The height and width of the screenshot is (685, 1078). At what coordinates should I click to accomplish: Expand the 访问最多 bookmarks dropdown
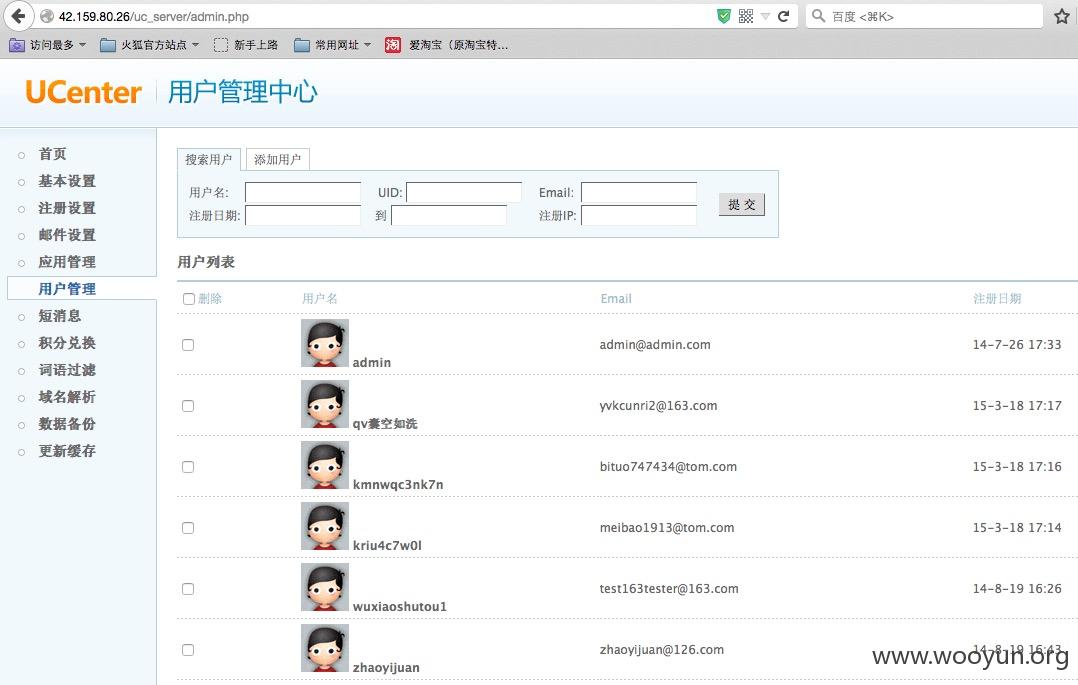point(47,45)
